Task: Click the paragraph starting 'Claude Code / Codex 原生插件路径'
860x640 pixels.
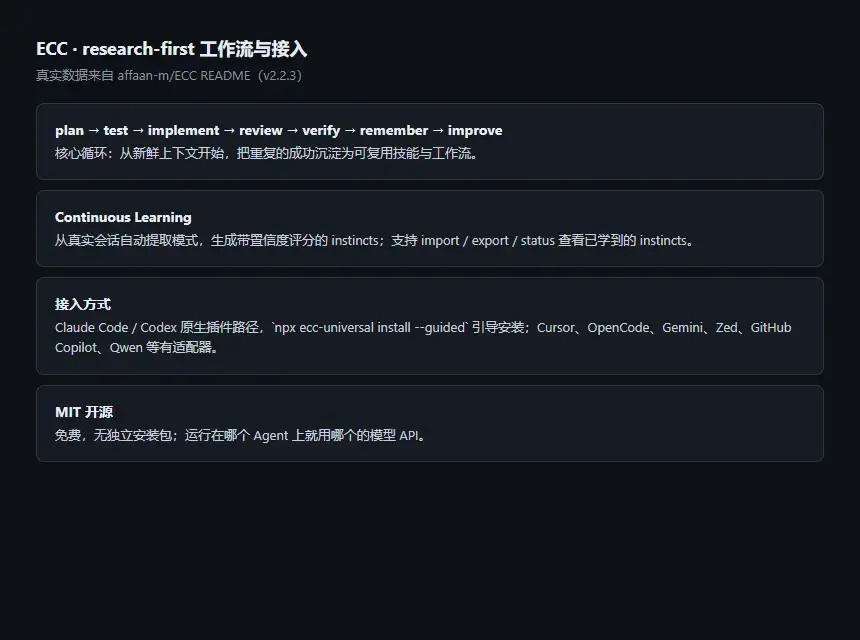Action: point(423,337)
